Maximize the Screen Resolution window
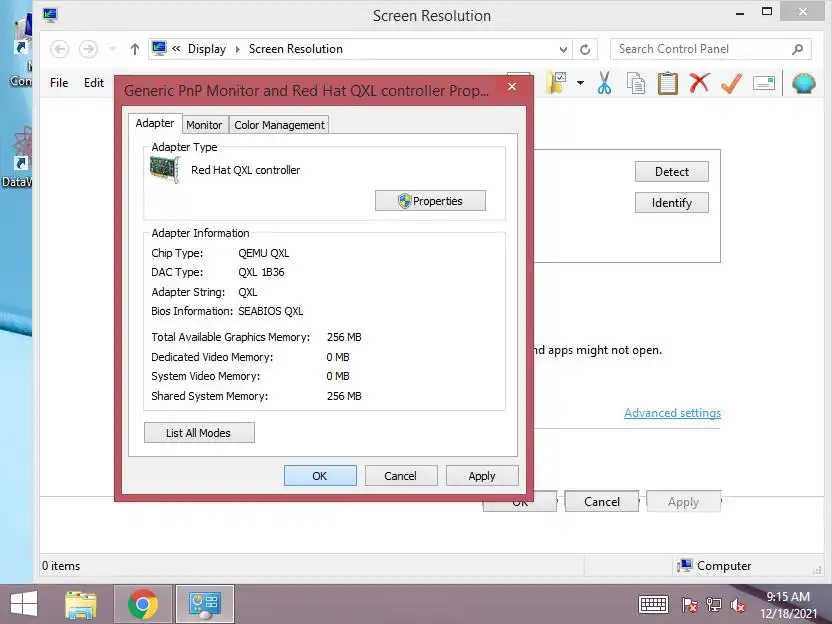Image resolution: width=832 pixels, height=624 pixels. tap(767, 11)
